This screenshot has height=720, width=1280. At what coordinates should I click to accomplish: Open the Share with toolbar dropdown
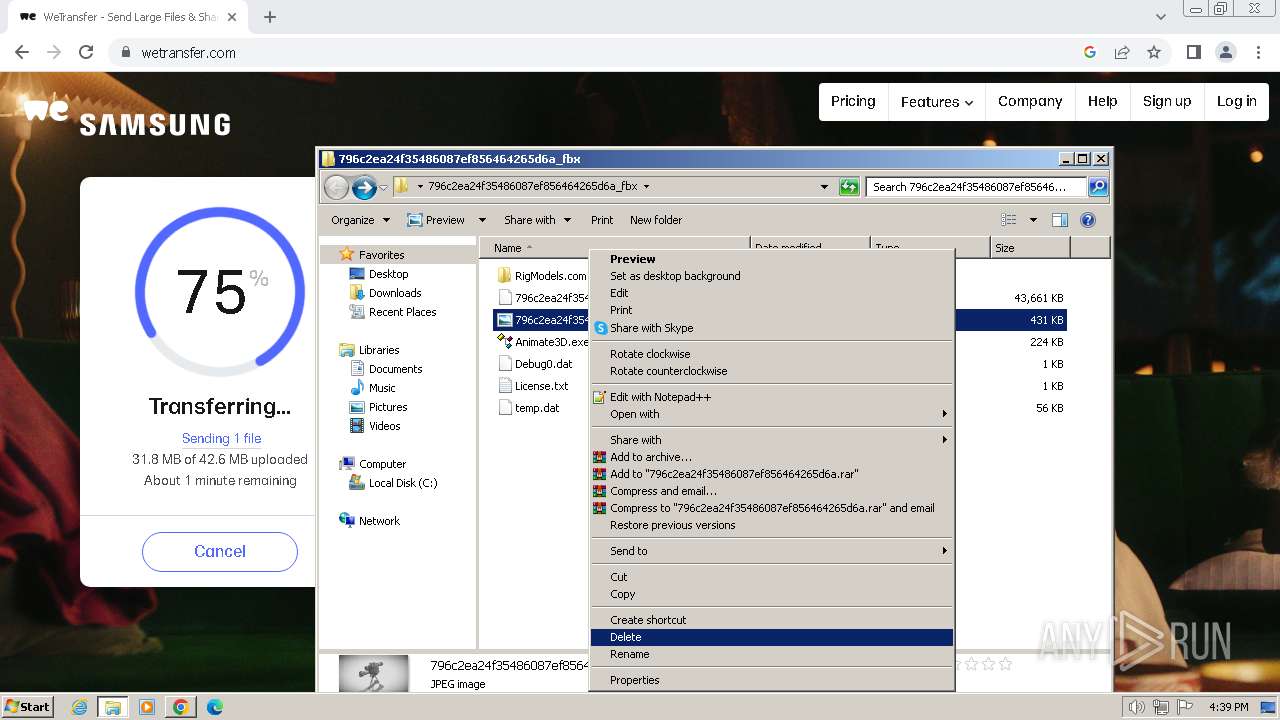click(x=537, y=220)
